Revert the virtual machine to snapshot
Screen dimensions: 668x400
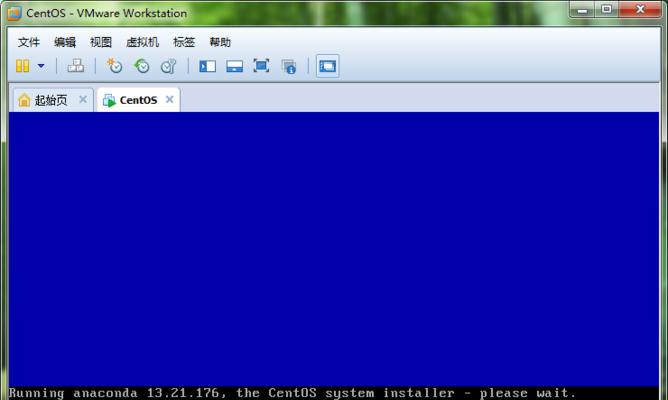141,66
